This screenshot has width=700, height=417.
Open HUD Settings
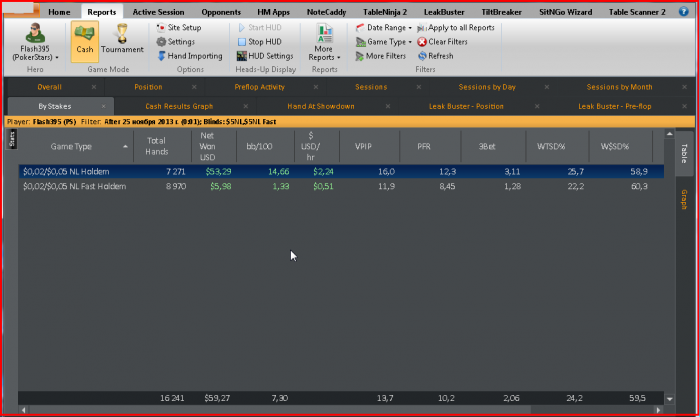coord(265,56)
